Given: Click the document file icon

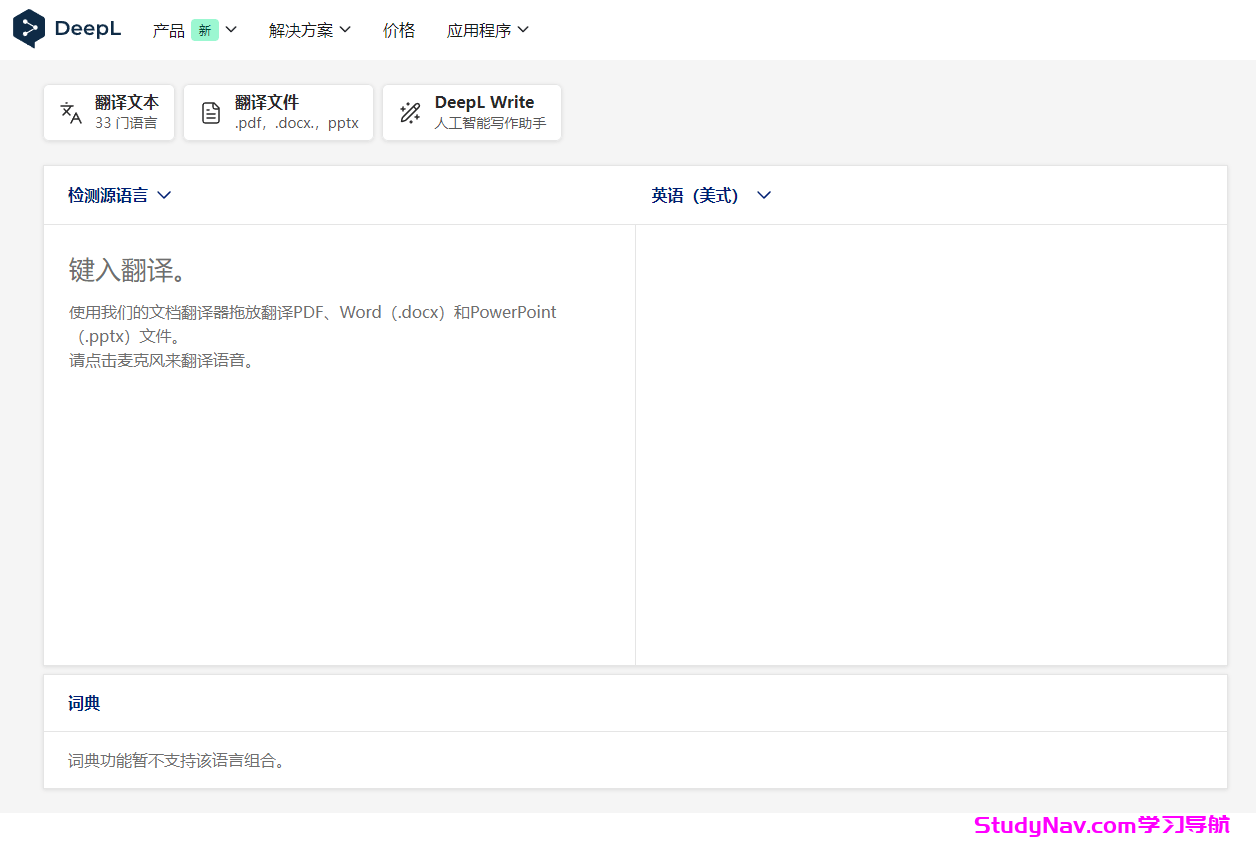Looking at the screenshot, I should click(211, 112).
